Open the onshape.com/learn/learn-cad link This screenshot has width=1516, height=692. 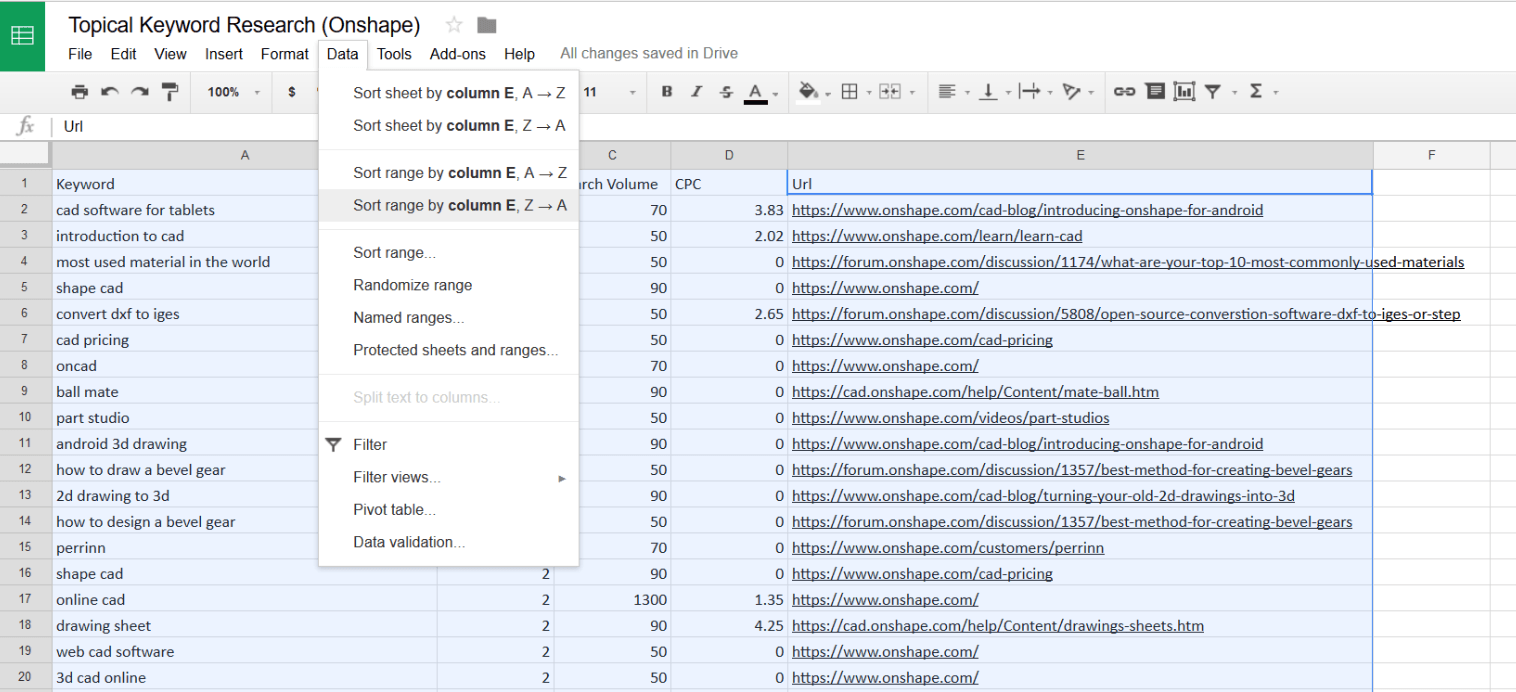[936, 236]
